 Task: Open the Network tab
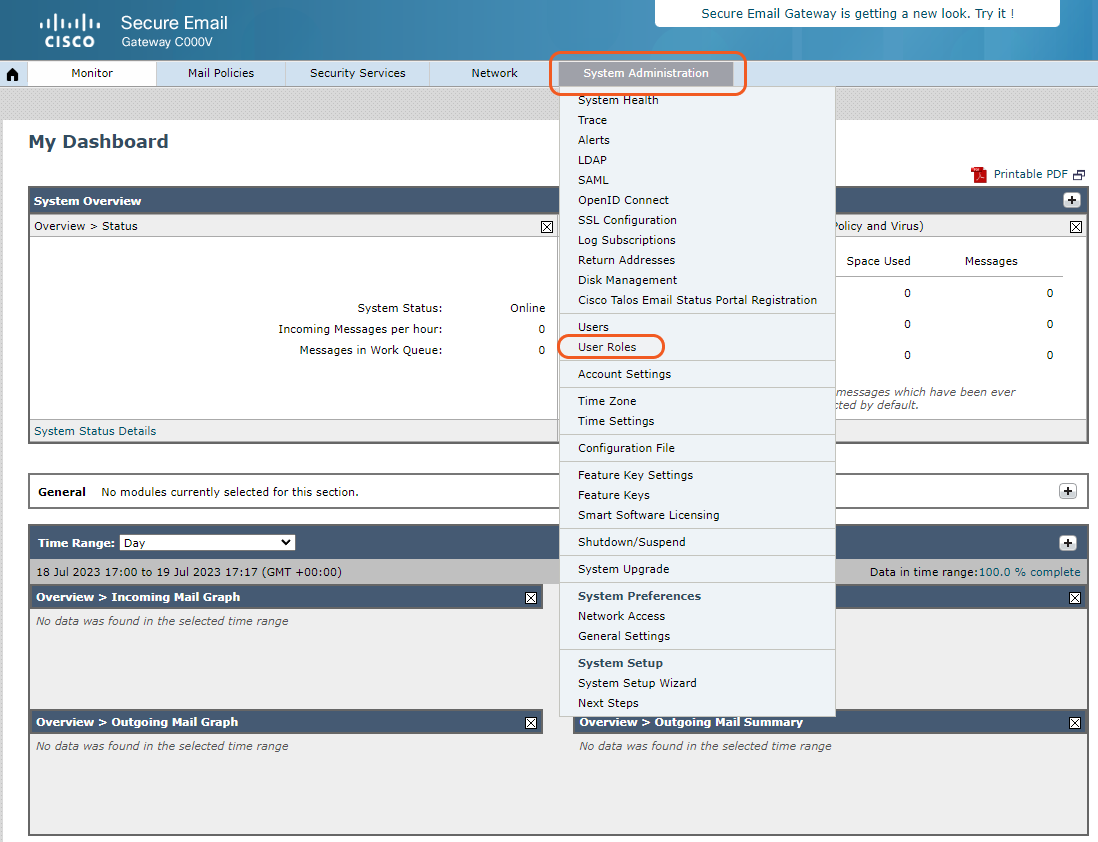494,73
